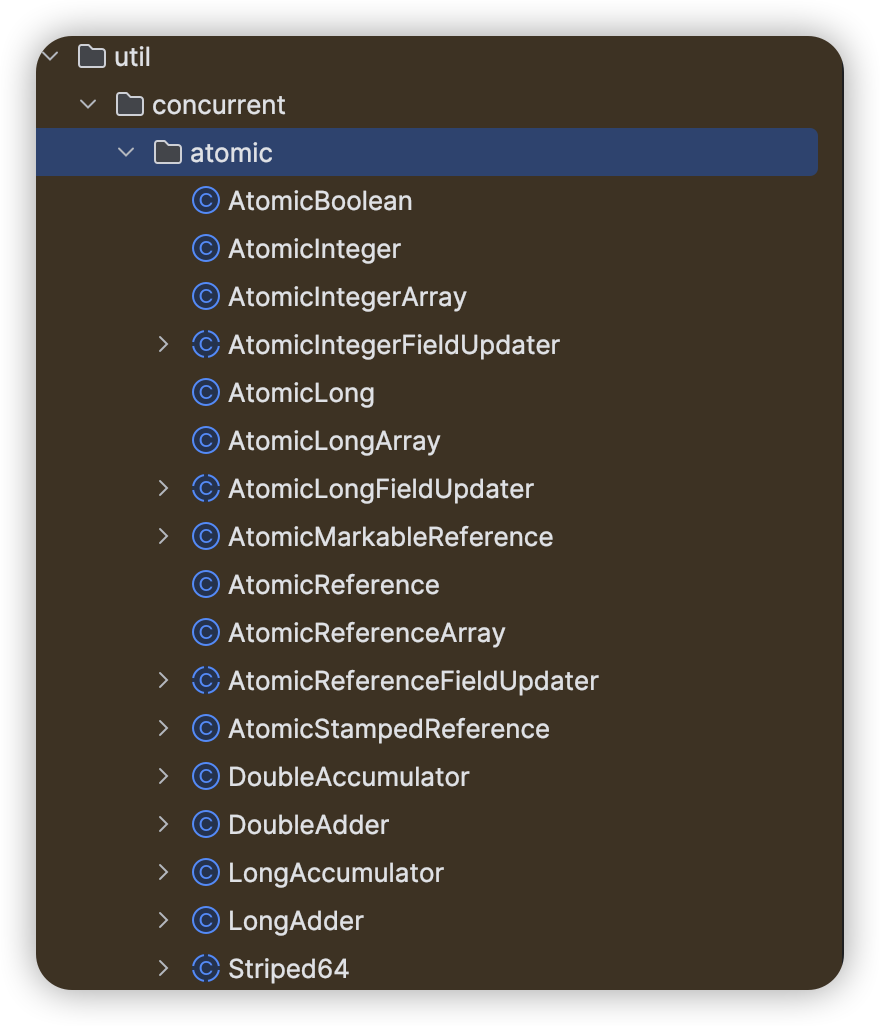Expand AtomicLongFieldUpdater node

[164, 488]
